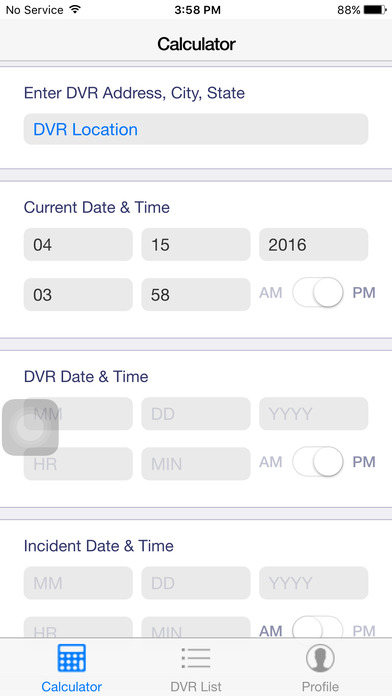Select Incident date YYYY field
This screenshot has width=392, height=696.
pyautogui.click(x=313, y=583)
